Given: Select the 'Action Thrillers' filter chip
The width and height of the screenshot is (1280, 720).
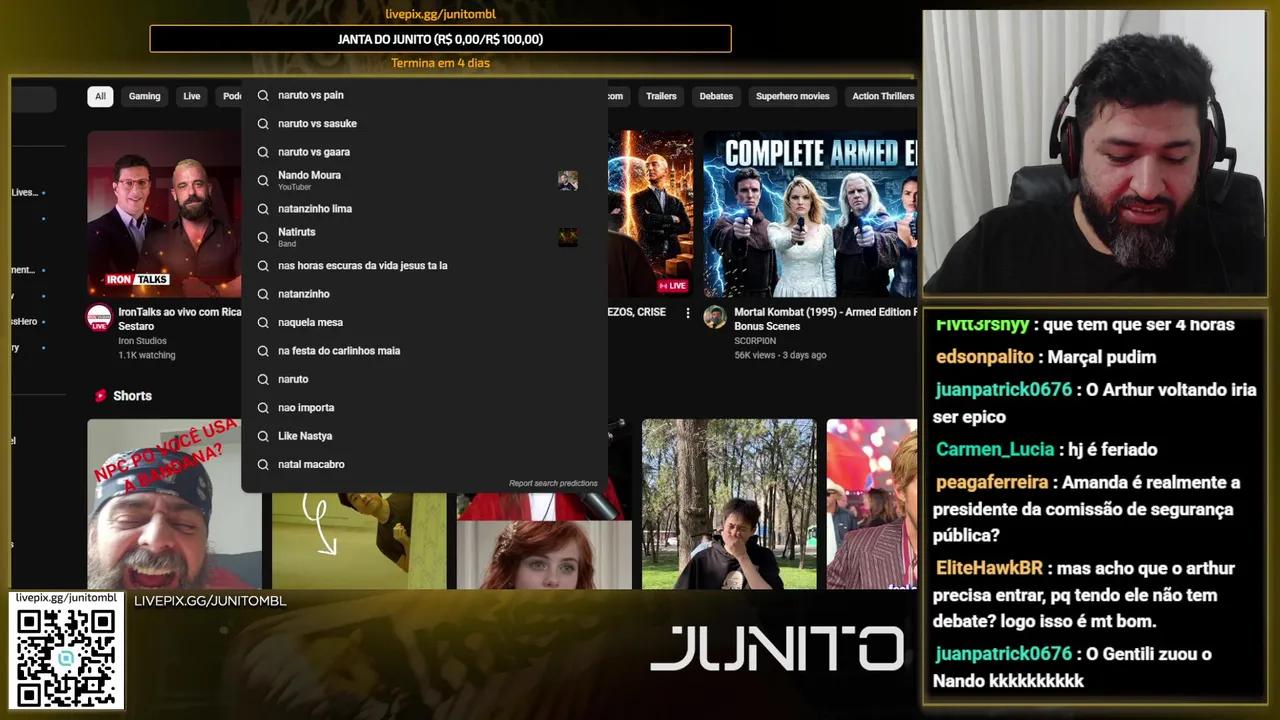Looking at the screenshot, I should 882,96.
